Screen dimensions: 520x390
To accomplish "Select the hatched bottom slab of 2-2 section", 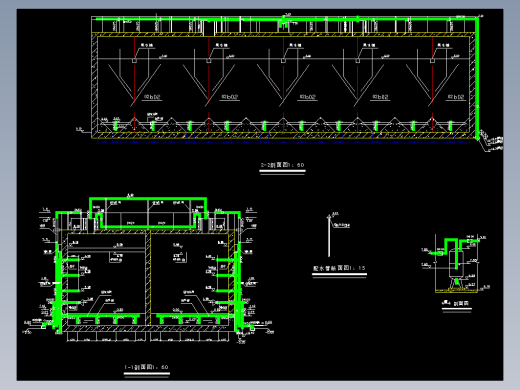I will 281,135.
